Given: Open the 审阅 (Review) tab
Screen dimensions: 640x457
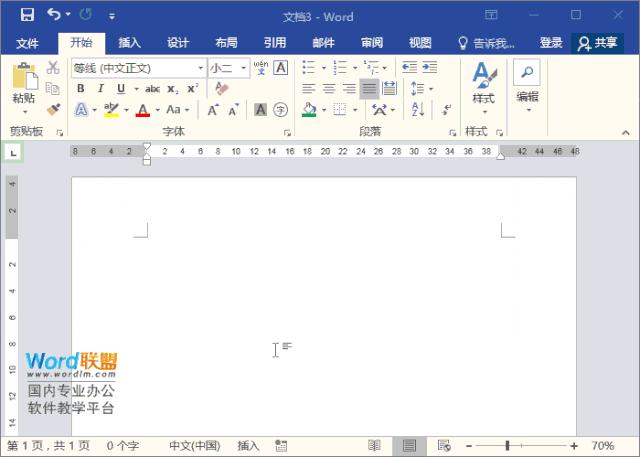Looking at the screenshot, I should click(372, 43).
